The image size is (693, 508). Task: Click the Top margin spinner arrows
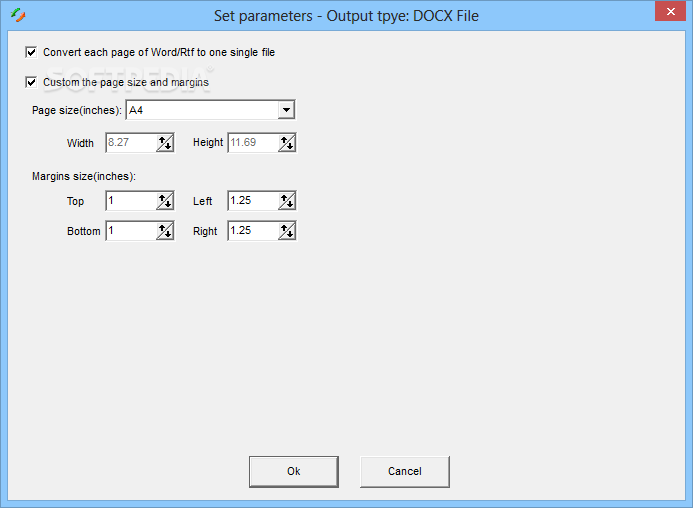165,201
